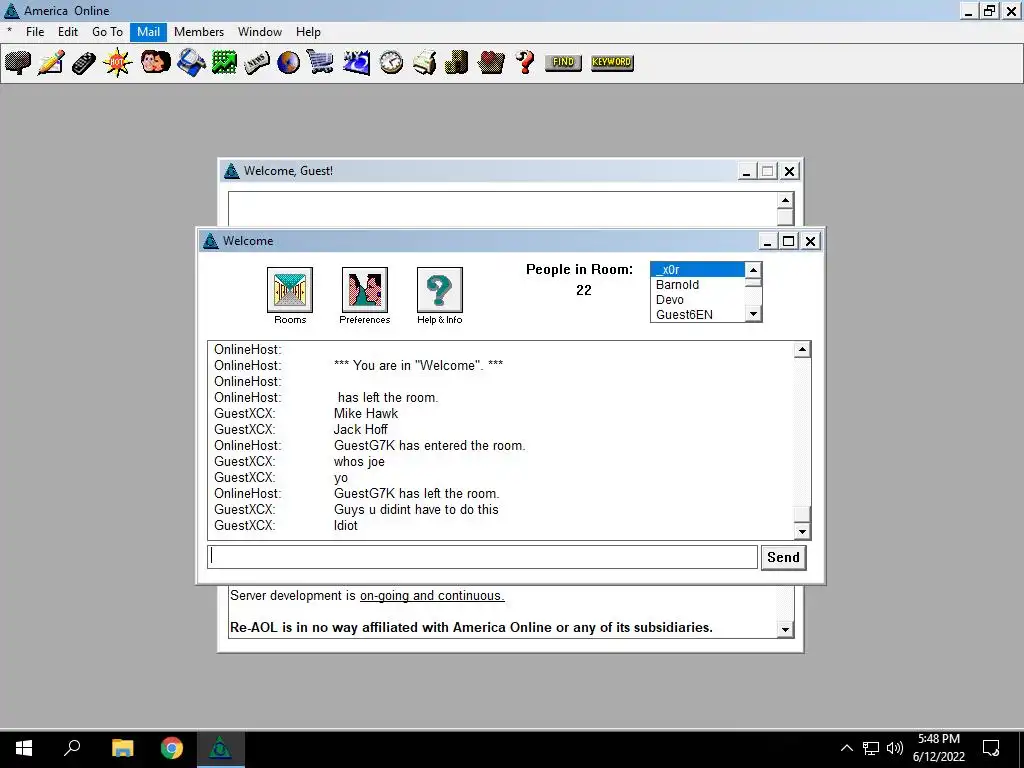1024x768 pixels.
Task: Open File Explorer from taskbar
Action: coord(122,748)
